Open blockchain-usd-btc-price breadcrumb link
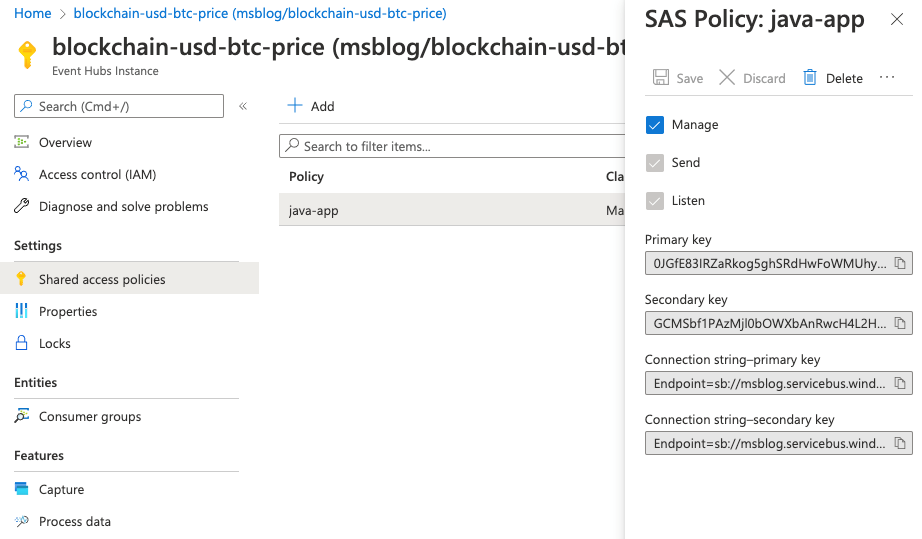Screen dimensions: 922x539 pyautogui.click(x=260, y=13)
